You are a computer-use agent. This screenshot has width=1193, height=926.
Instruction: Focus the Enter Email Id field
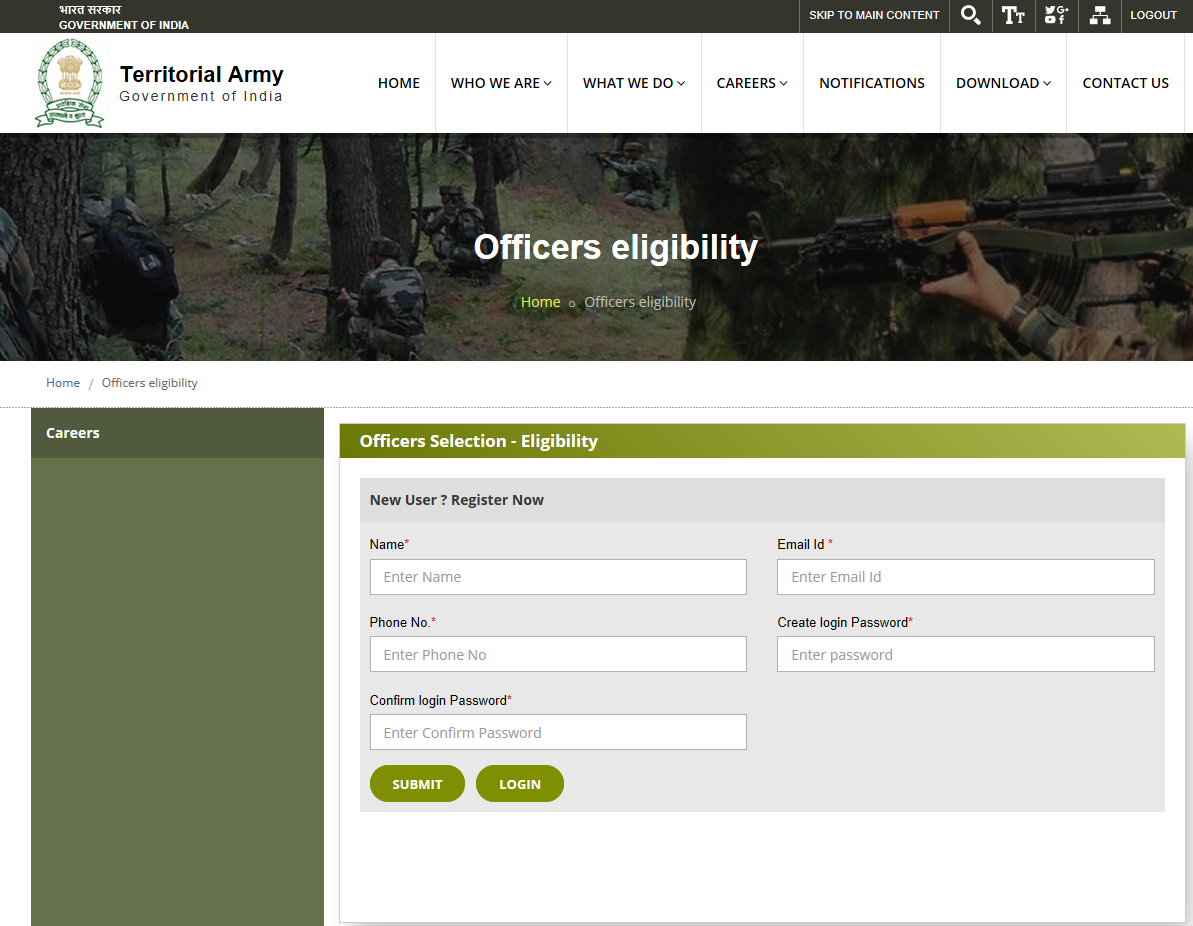point(966,577)
